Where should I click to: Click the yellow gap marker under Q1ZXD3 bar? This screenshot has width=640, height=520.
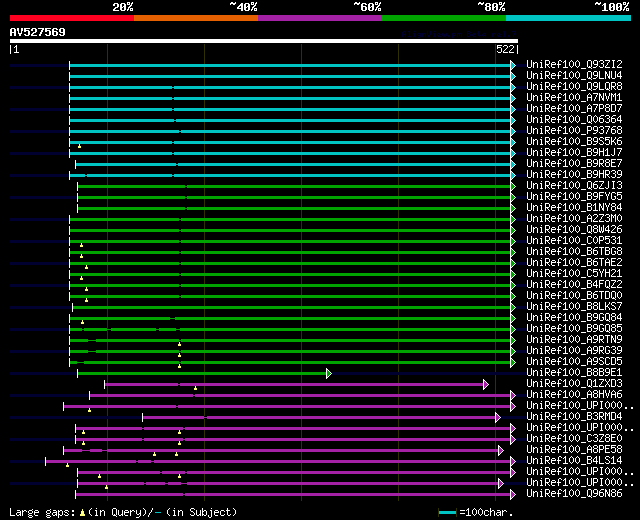196,388
